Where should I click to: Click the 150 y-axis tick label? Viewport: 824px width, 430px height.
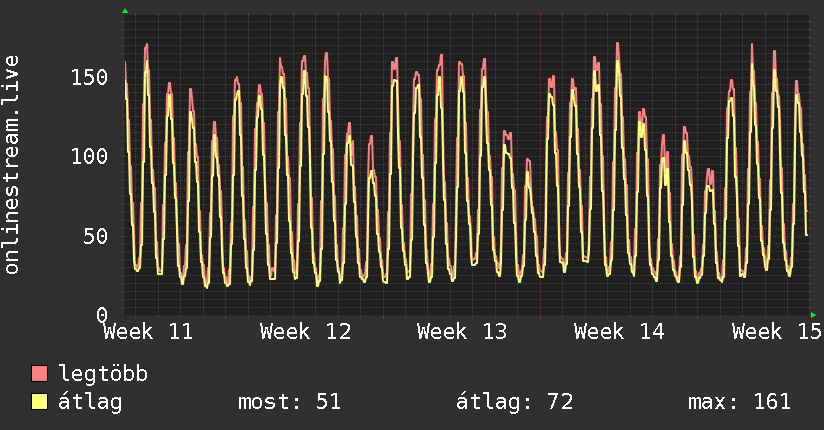[89, 78]
